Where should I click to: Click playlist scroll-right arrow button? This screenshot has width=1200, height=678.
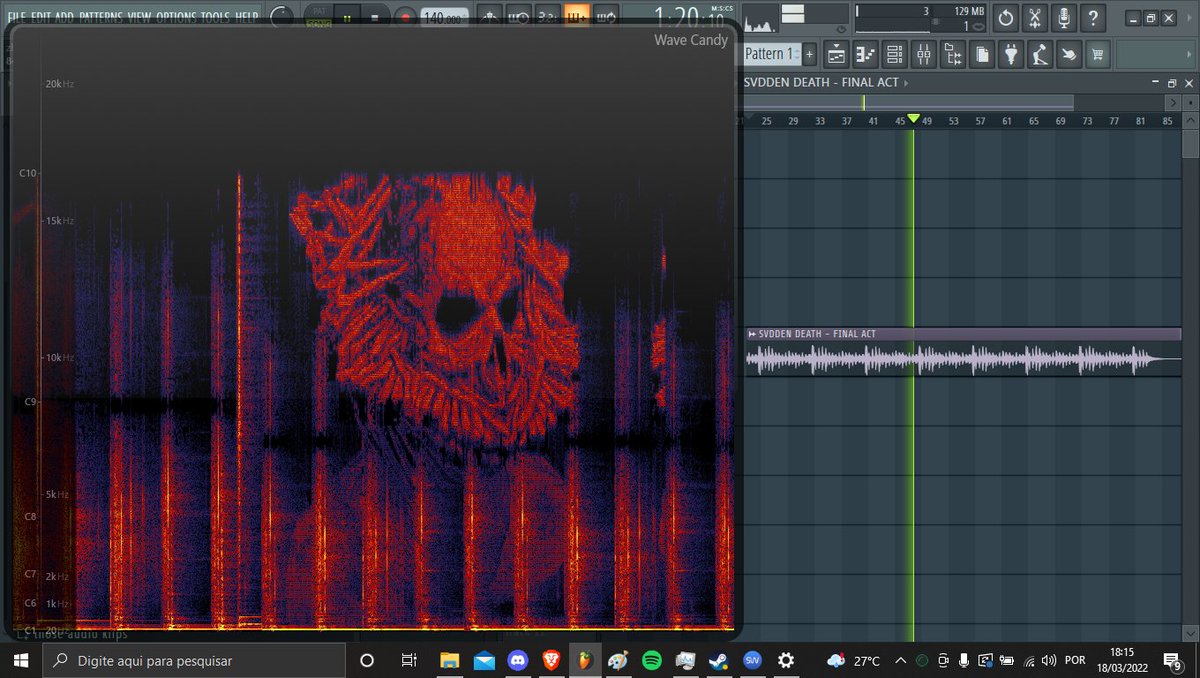(x=1173, y=102)
